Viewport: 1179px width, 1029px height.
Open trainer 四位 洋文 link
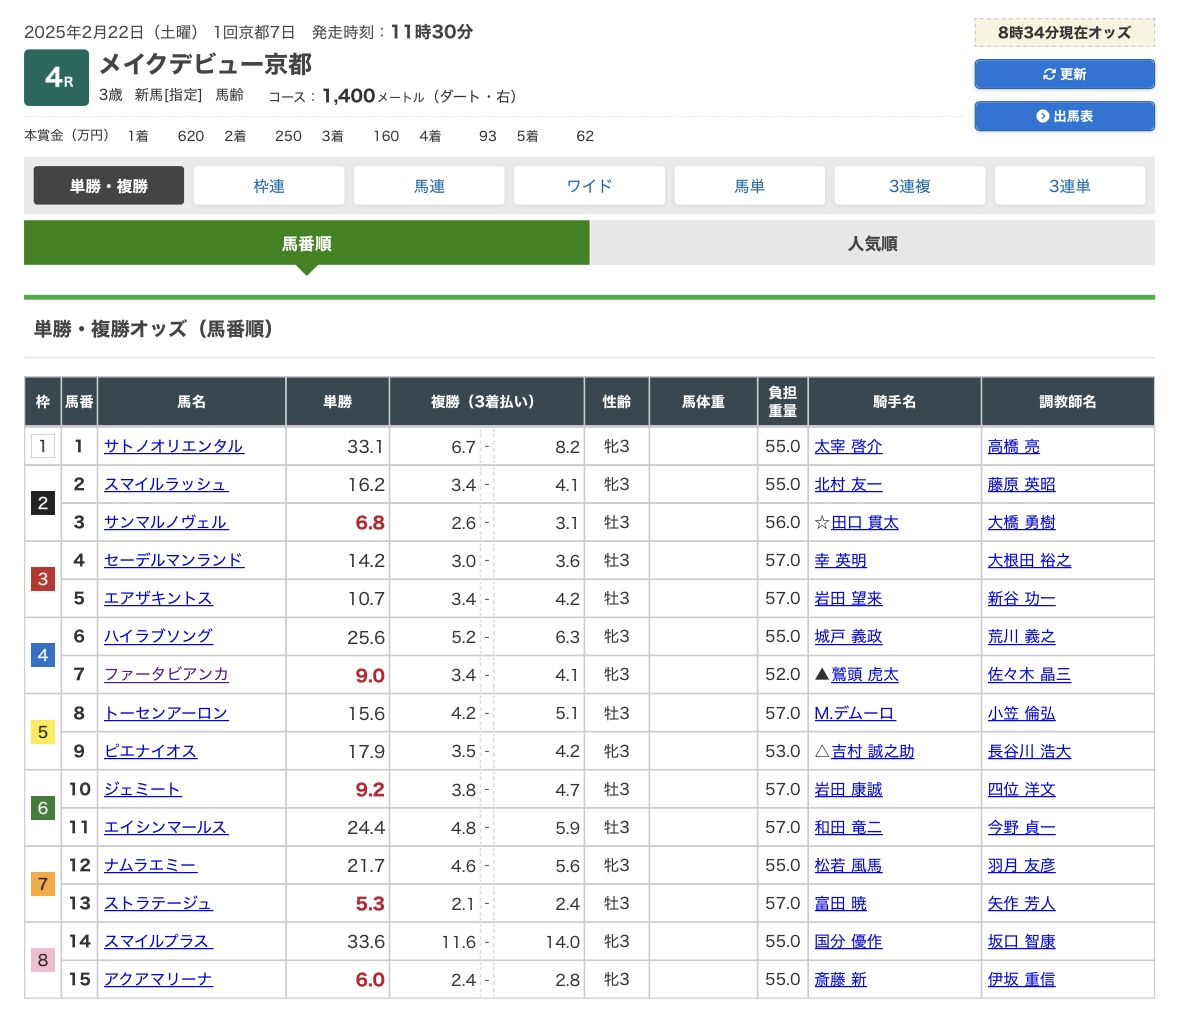point(1021,790)
